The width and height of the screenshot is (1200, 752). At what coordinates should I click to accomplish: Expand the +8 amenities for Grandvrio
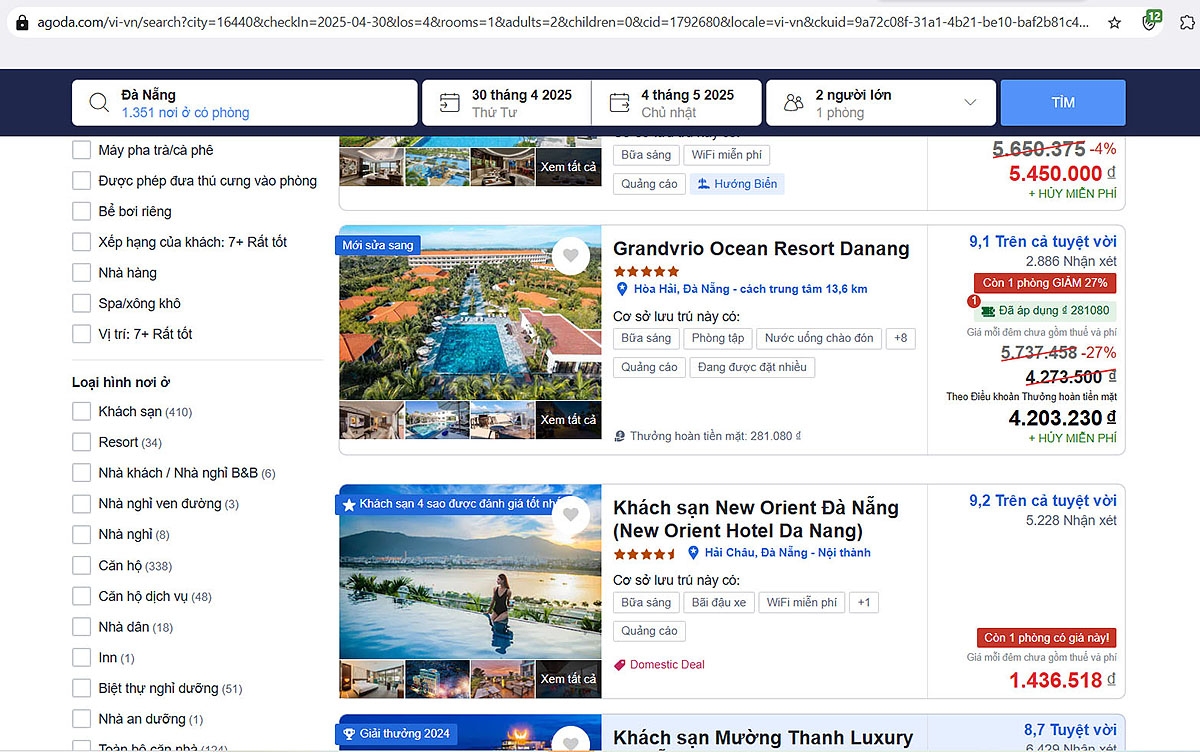(900, 338)
